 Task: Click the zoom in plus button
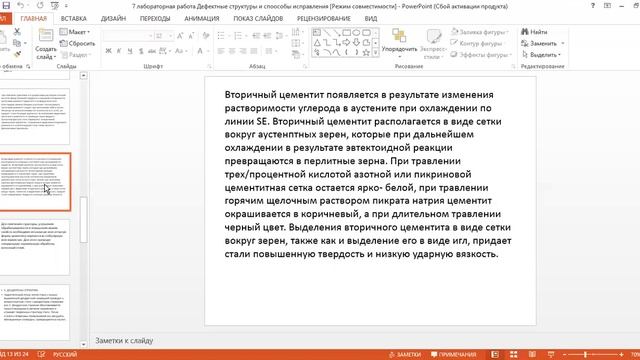pos(621,354)
